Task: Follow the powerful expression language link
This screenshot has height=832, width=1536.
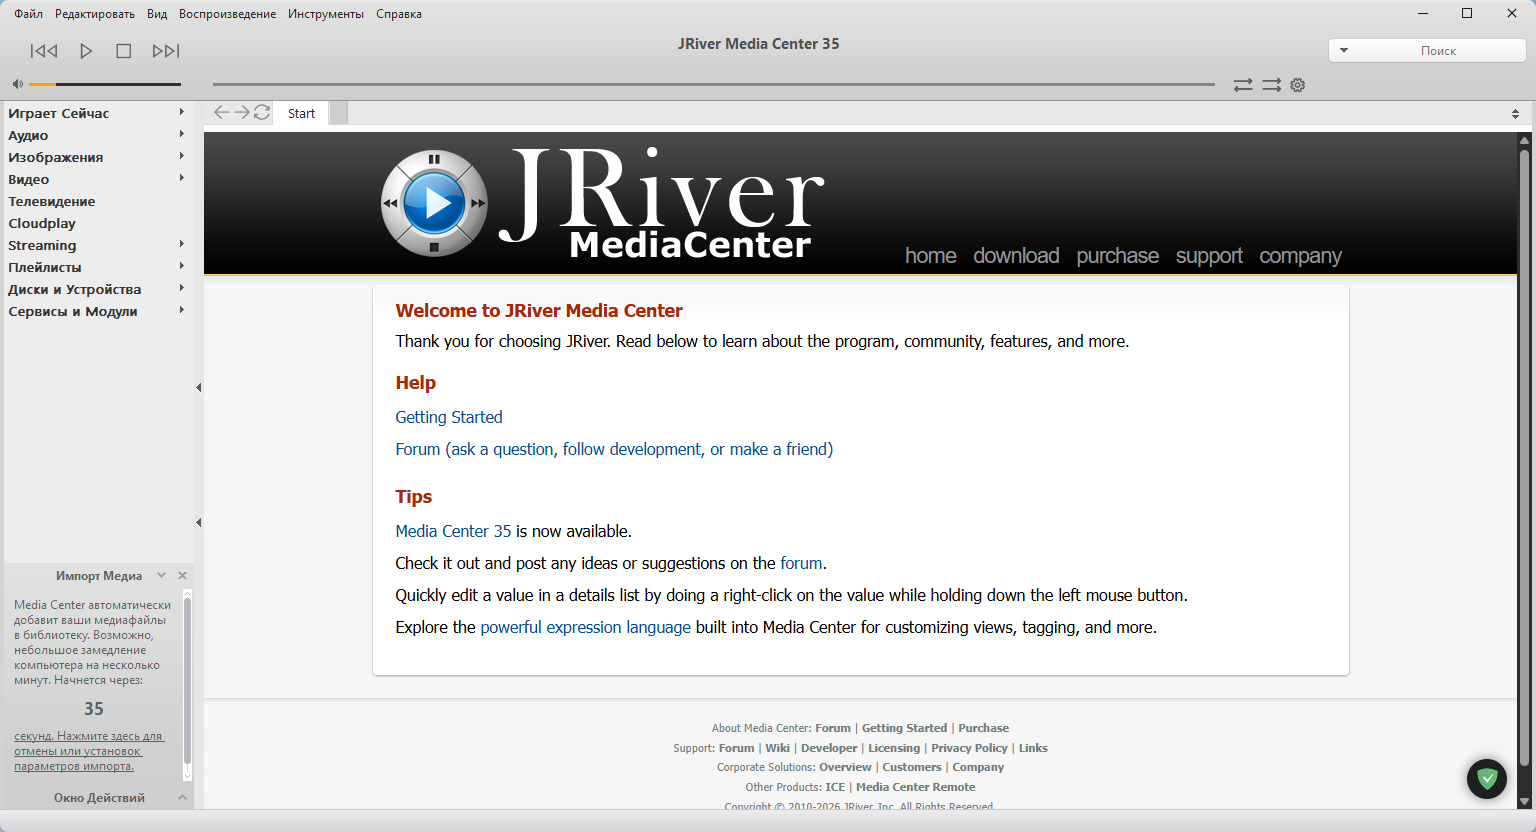Action: coord(585,627)
